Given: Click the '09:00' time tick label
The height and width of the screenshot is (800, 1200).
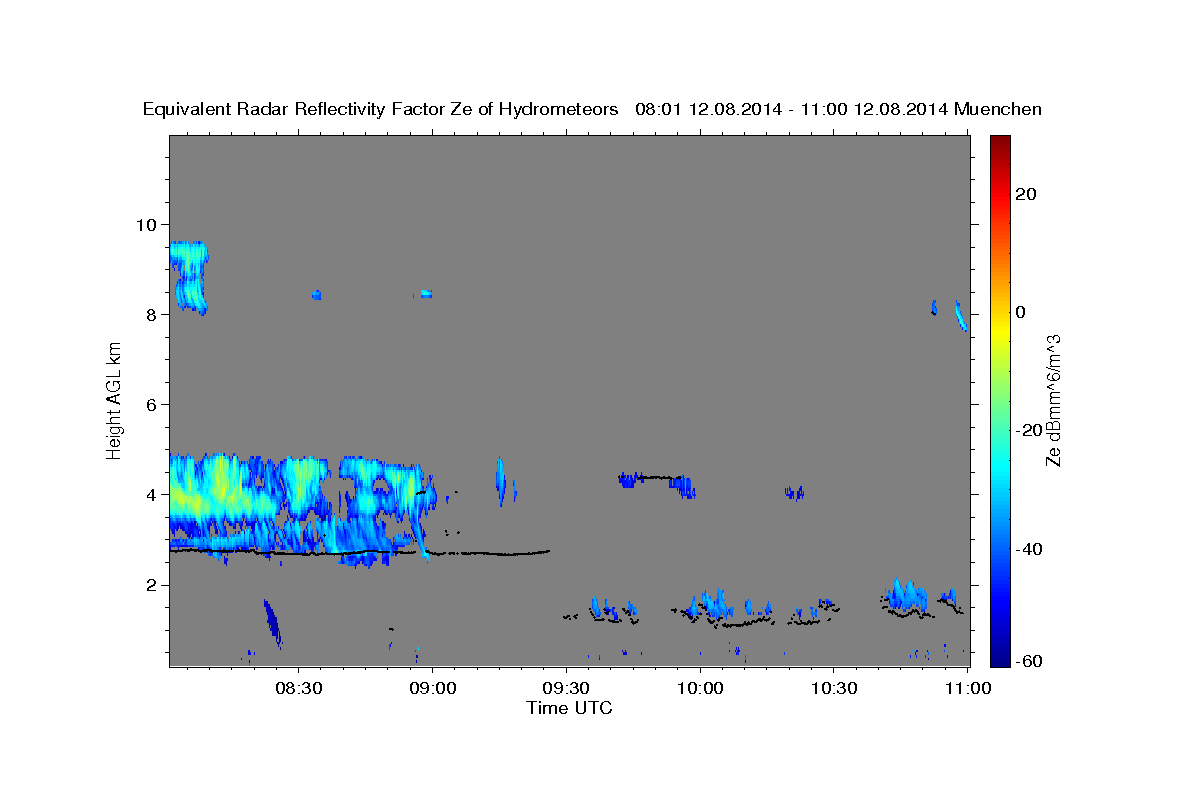Looking at the screenshot, I should coord(432,688).
